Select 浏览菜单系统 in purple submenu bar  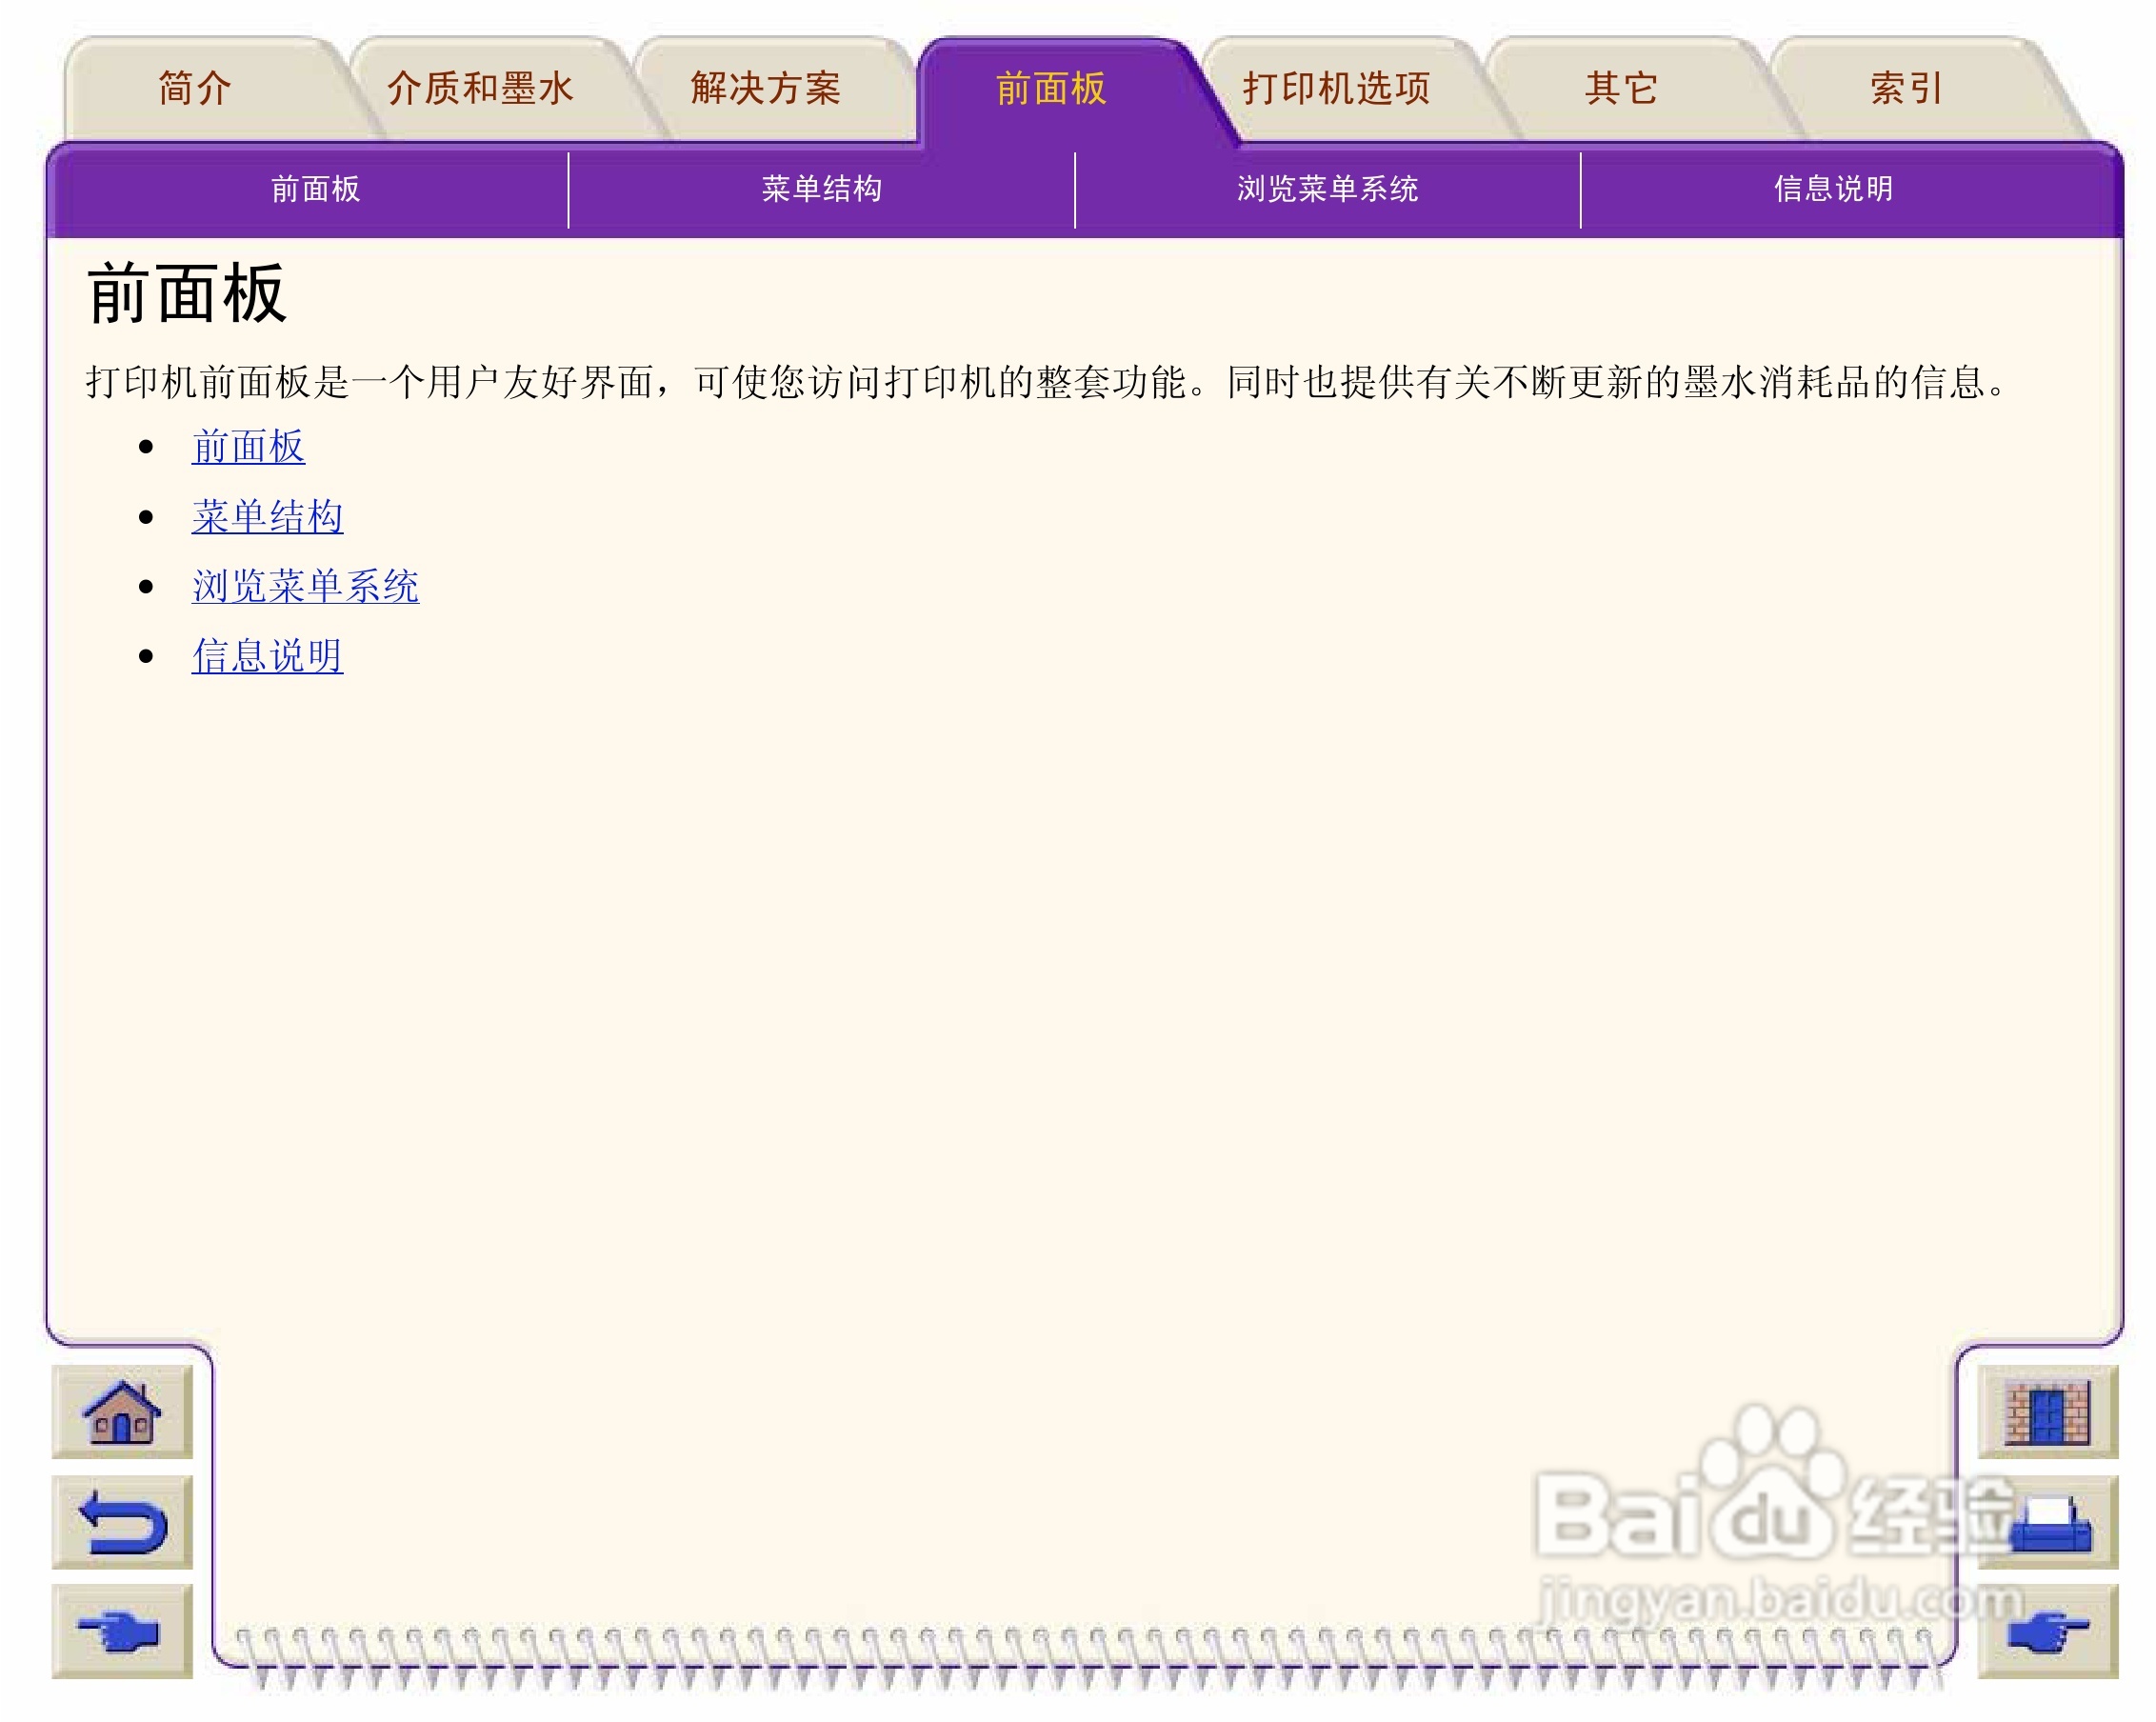point(1327,189)
